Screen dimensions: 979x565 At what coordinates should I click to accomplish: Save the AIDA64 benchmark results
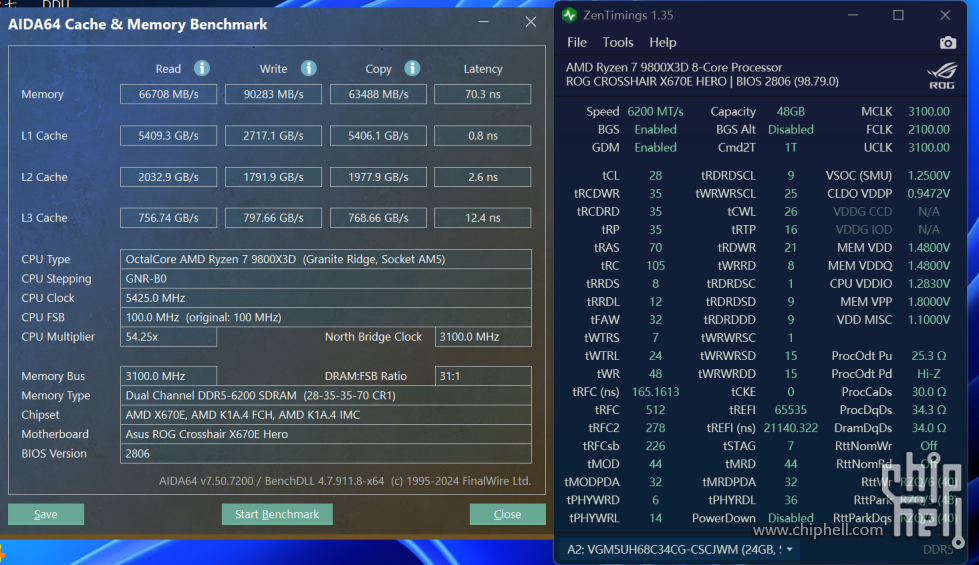click(x=46, y=514)
